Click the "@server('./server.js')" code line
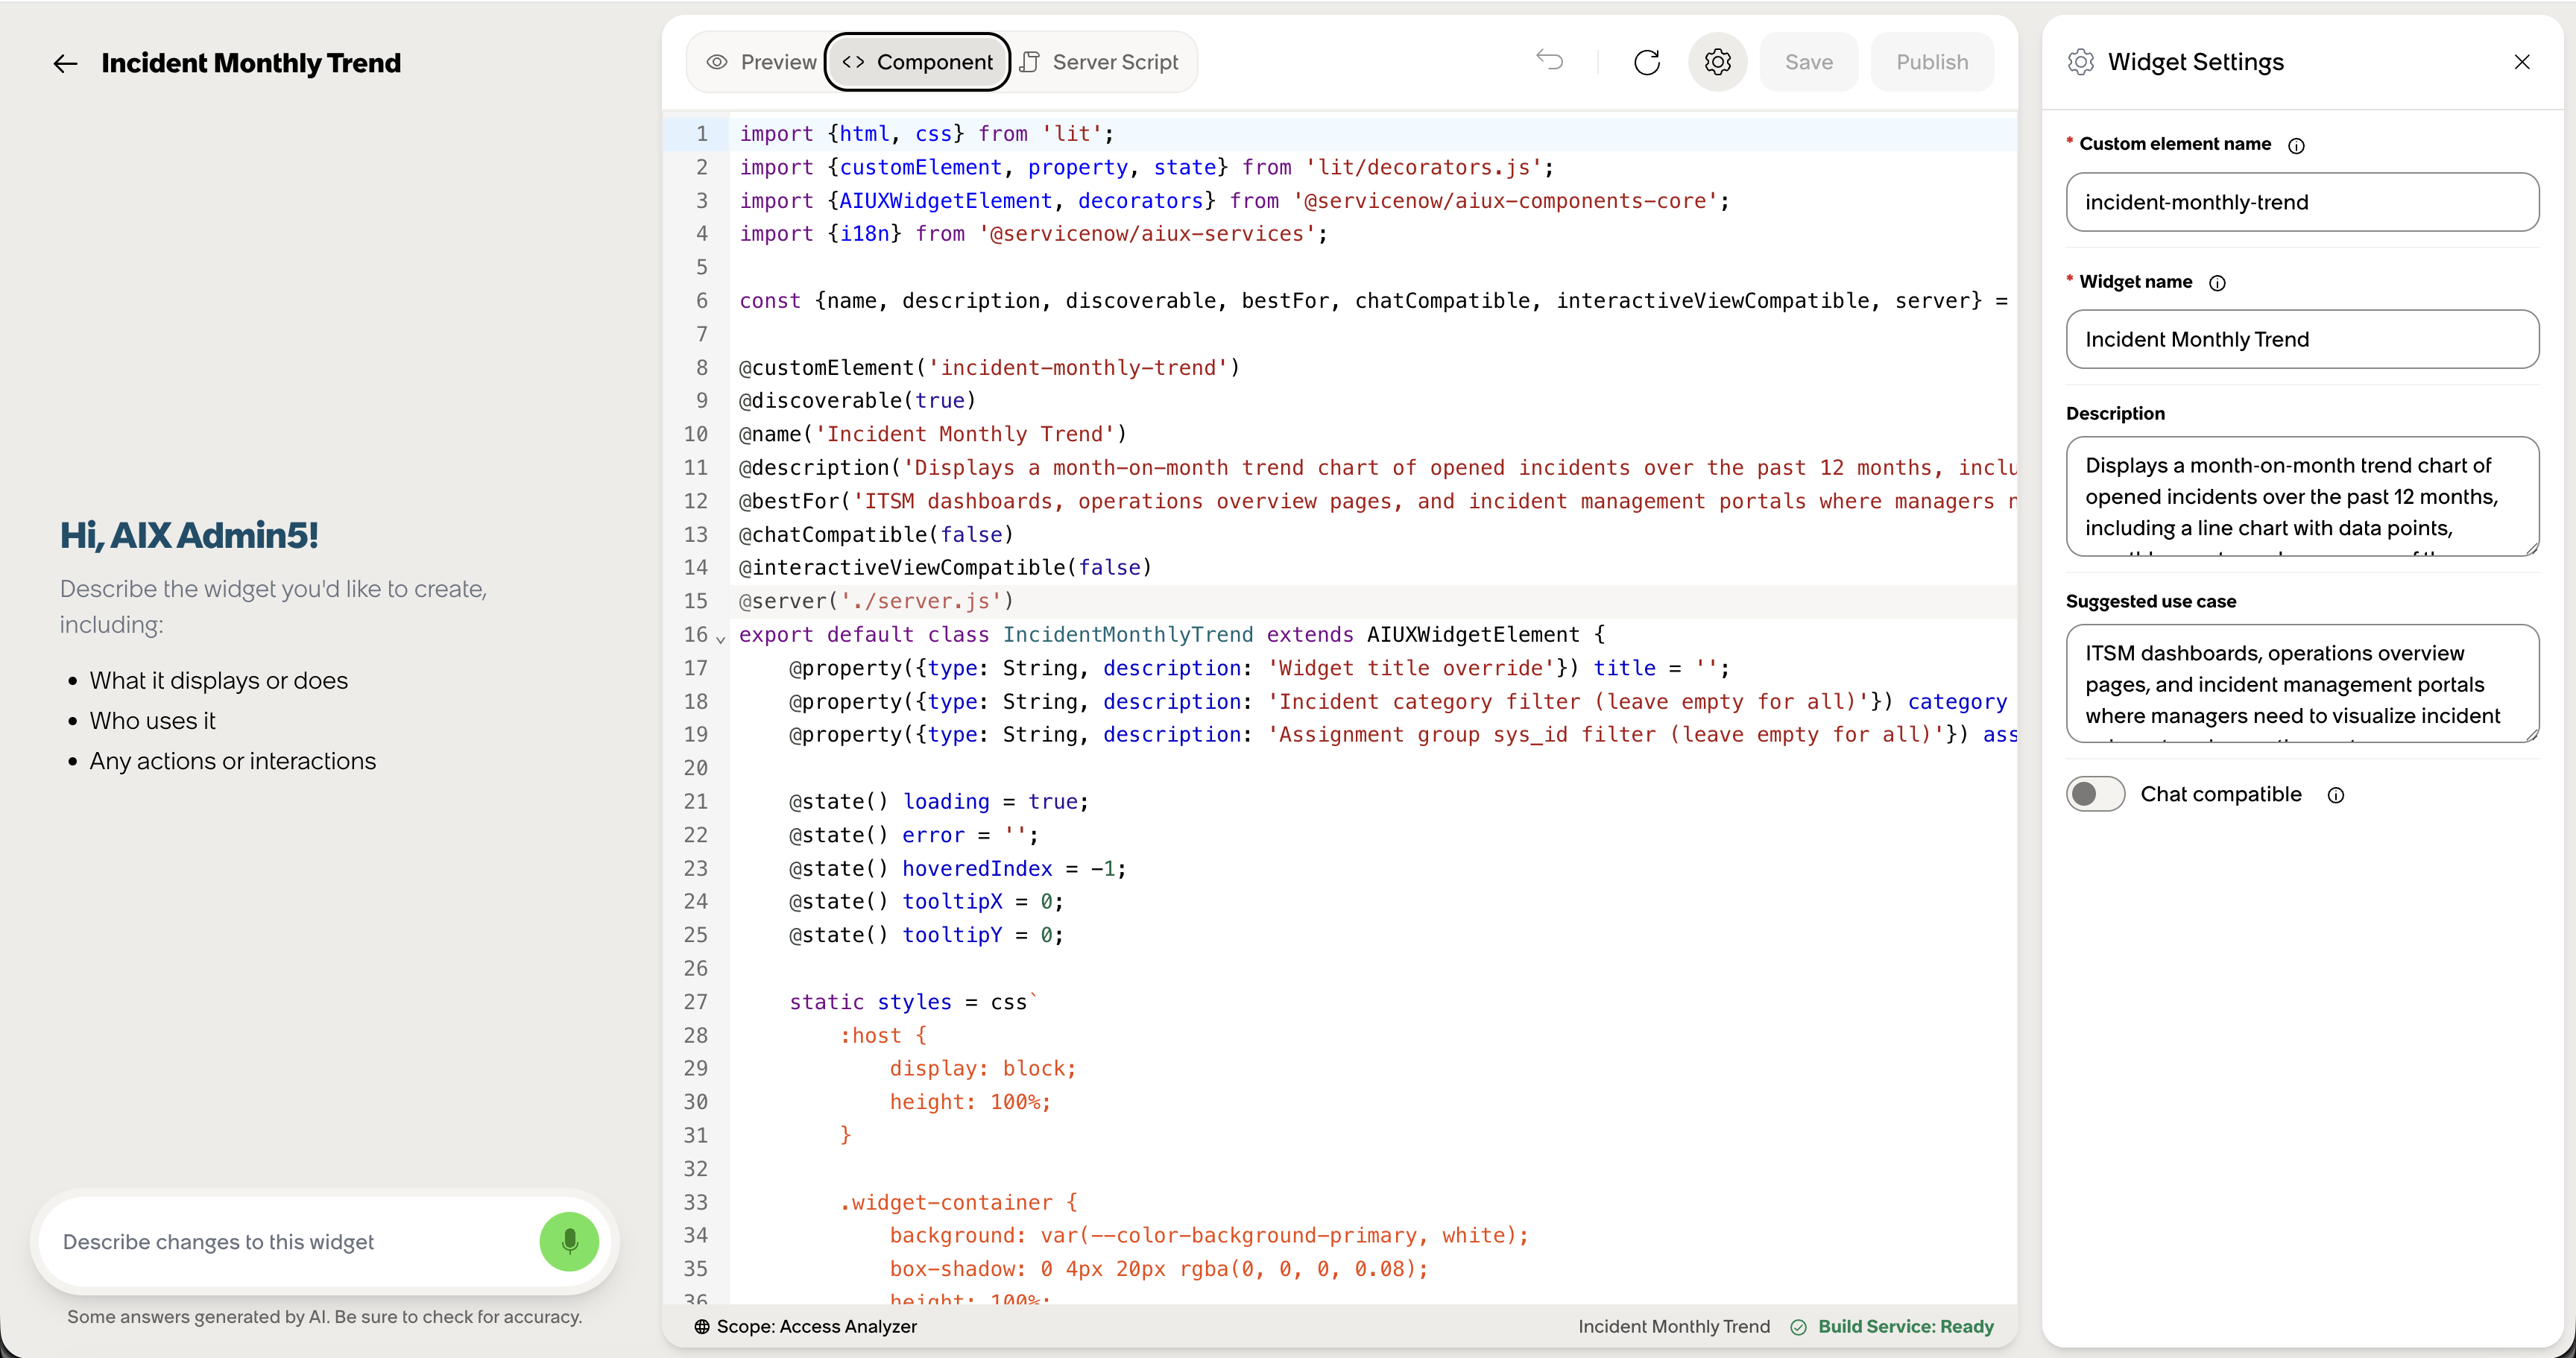 coord(876,601)
